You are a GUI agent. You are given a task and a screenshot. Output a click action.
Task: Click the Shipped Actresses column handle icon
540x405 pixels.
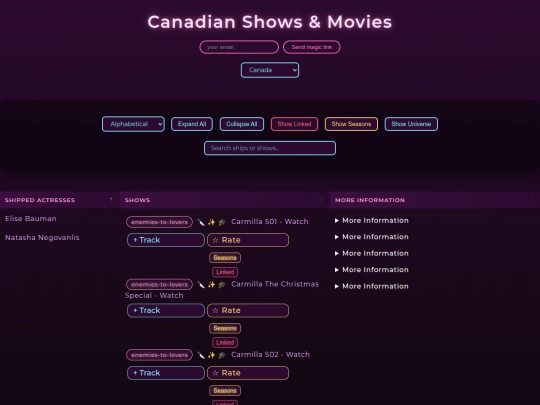[x=111, y=200]
